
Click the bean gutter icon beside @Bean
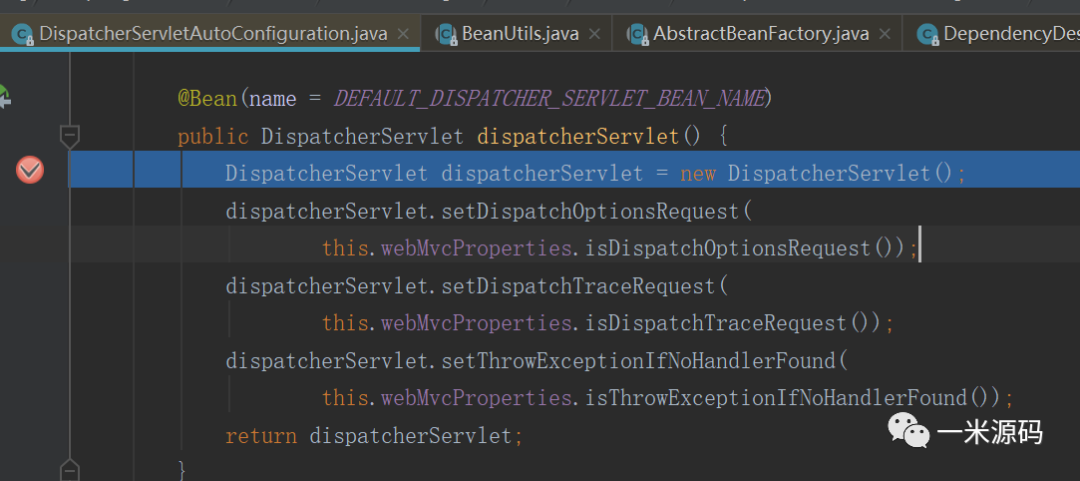tap(4, 96)
